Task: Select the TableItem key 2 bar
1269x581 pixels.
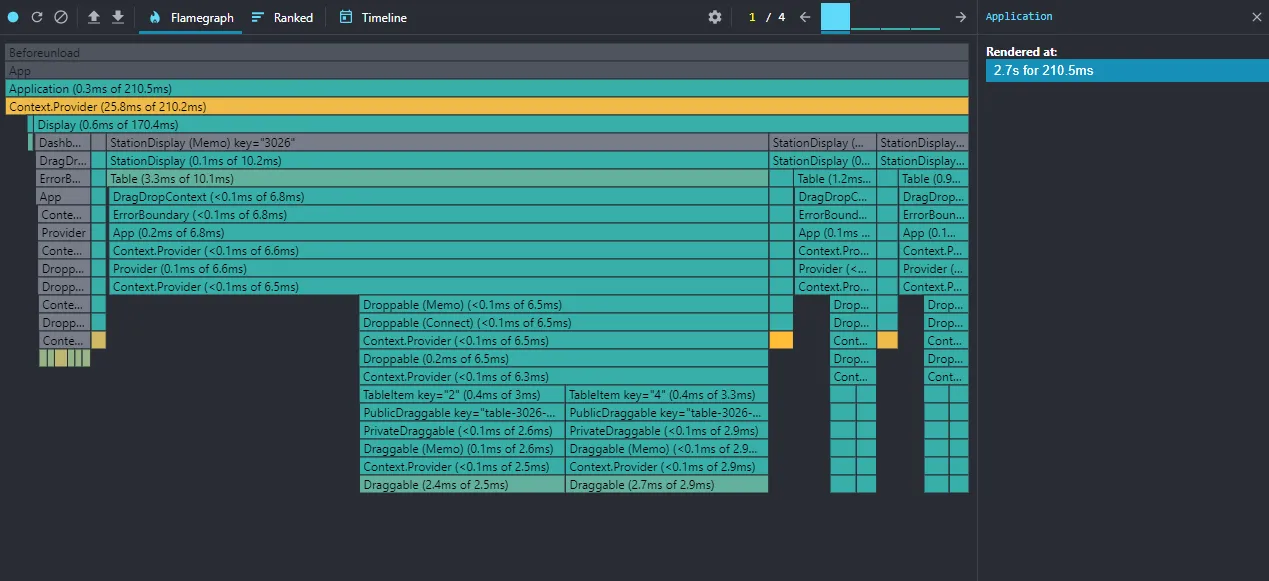Action: [462, 394]
